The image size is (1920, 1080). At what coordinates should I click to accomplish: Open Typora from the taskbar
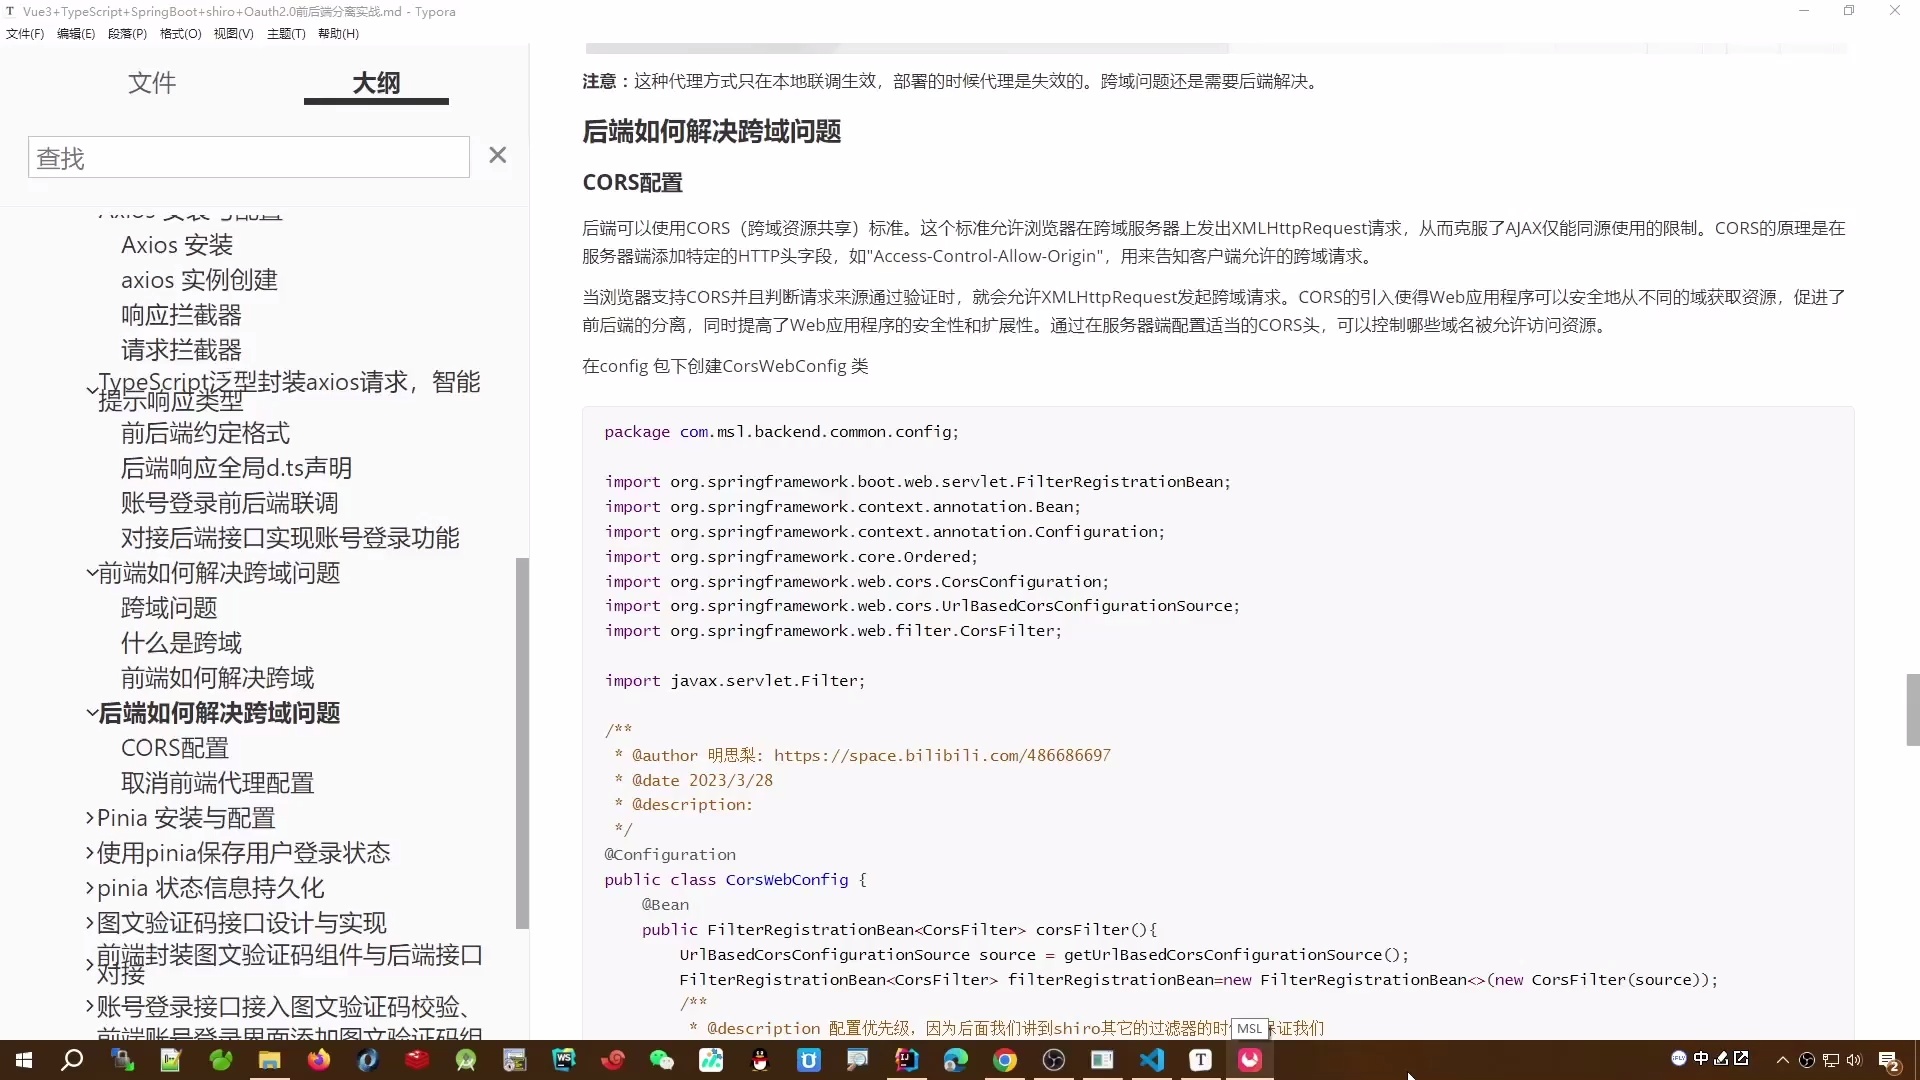click(x=1200, y=1060)
